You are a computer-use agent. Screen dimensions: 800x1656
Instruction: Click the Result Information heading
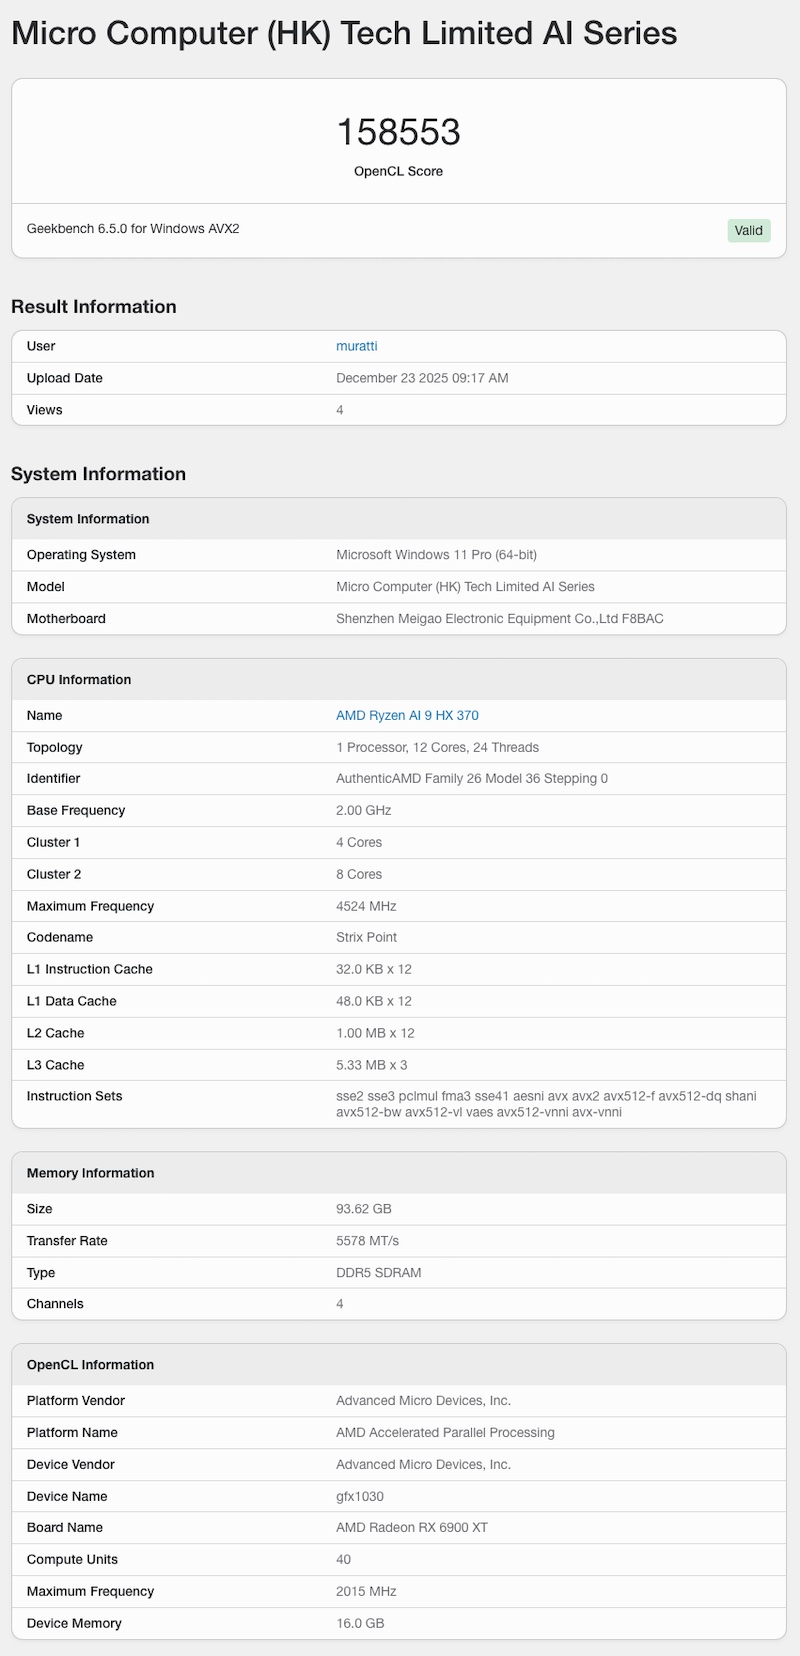point(94,307)
